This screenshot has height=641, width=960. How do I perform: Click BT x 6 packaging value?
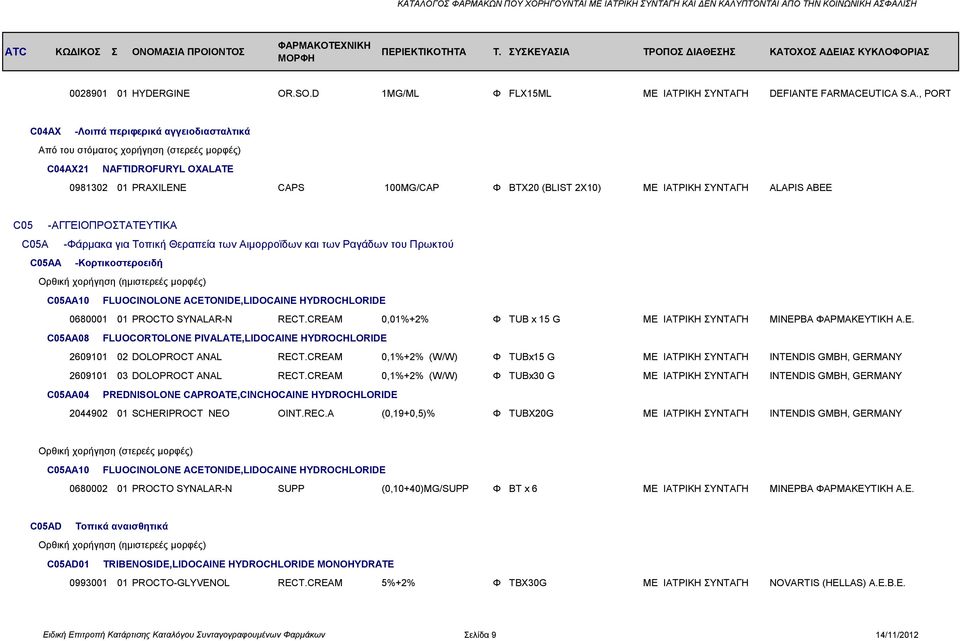[x=523, y=489]
